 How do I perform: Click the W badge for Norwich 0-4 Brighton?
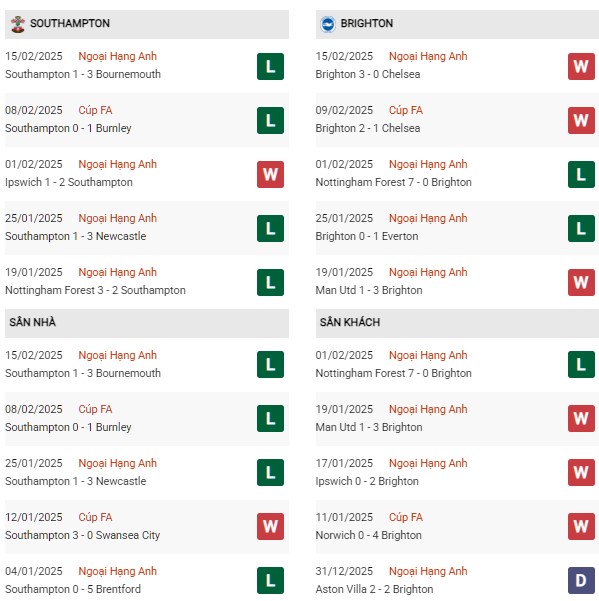pos(581,526)
